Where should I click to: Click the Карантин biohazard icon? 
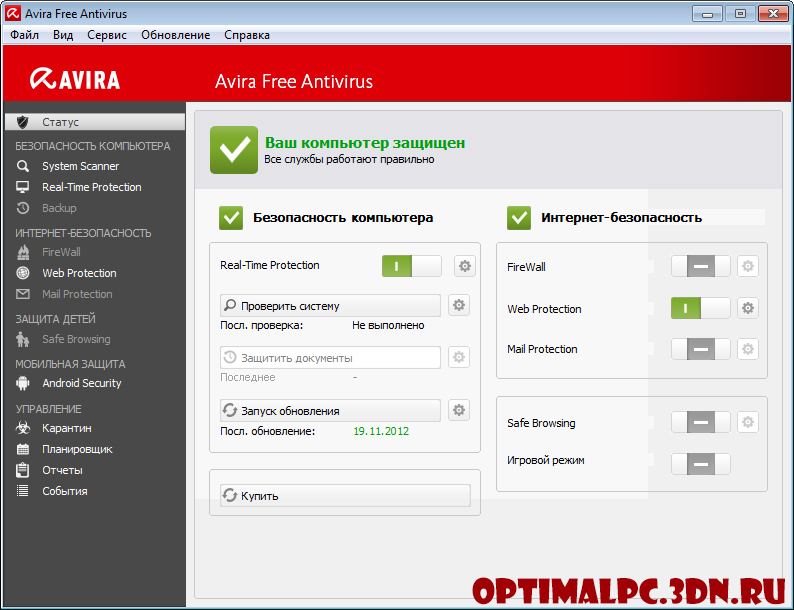coord(23,428)
